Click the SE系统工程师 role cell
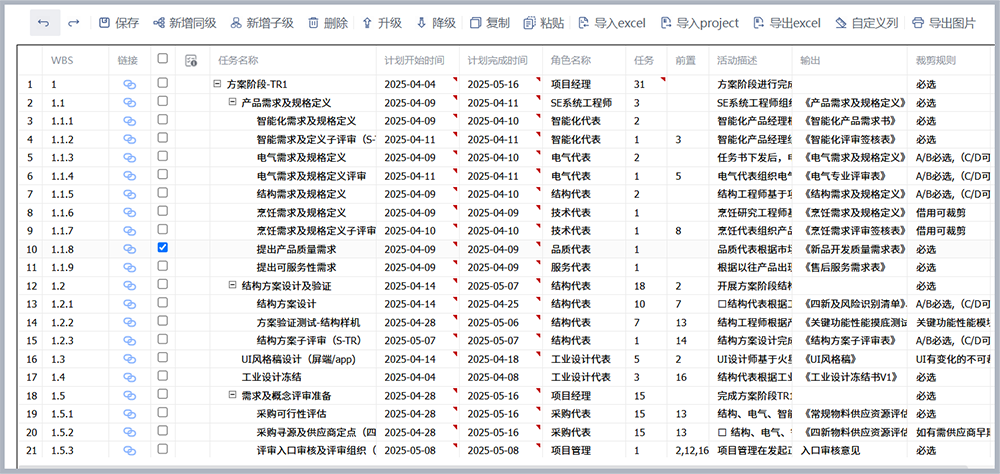 click(584, 103)
